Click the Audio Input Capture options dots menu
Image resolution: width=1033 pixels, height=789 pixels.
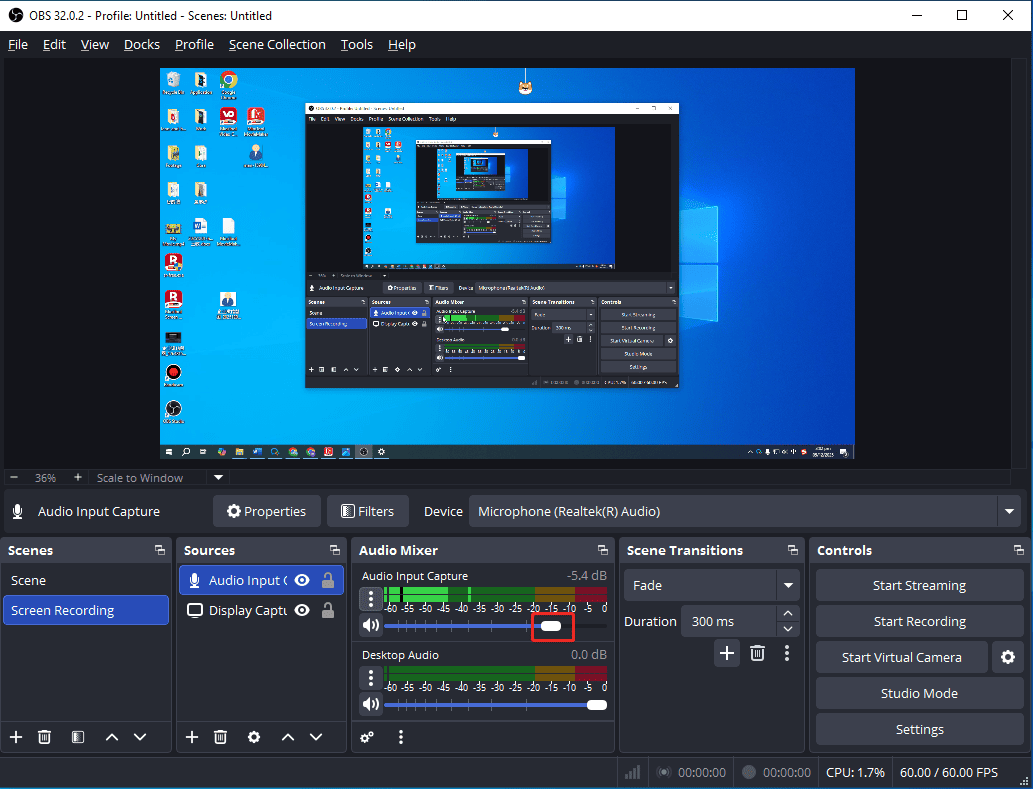(371, 598)
